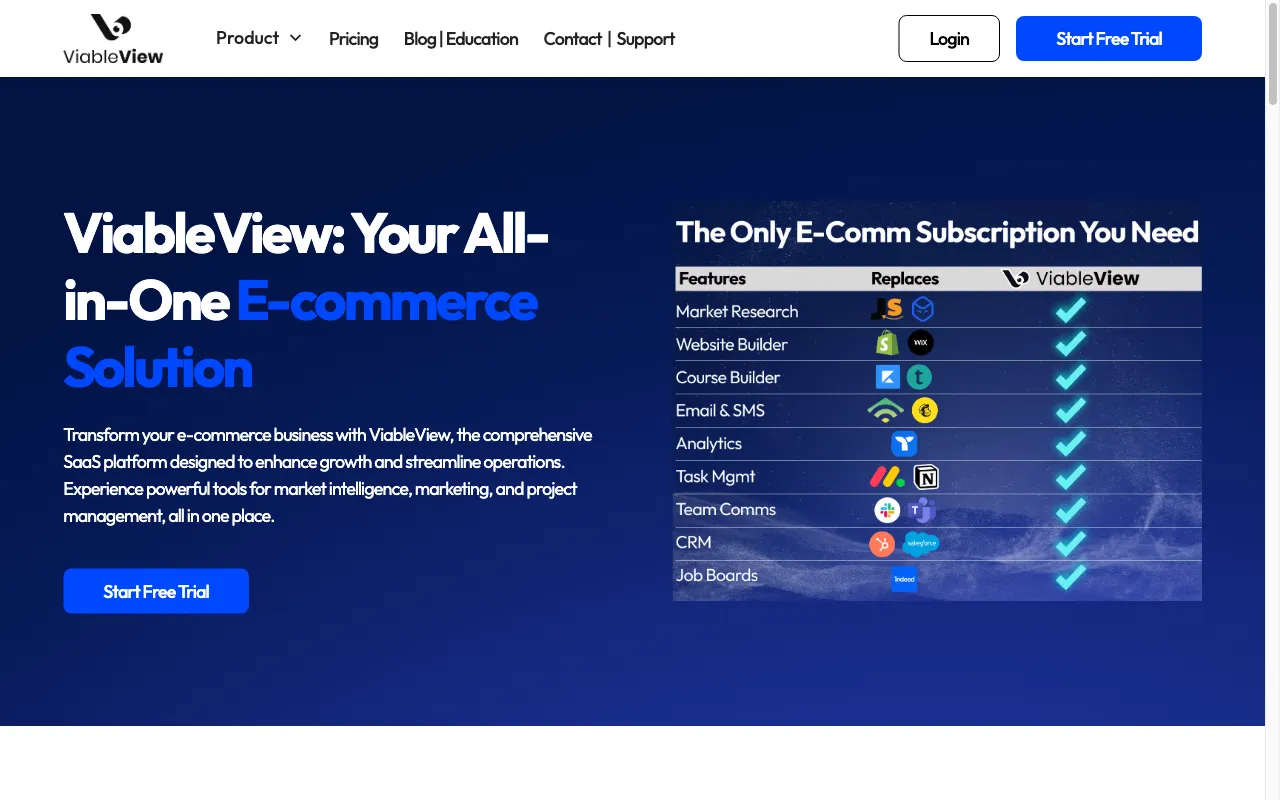
Task: Click the Salesforce cloud logo
Action: coord(921,543)
